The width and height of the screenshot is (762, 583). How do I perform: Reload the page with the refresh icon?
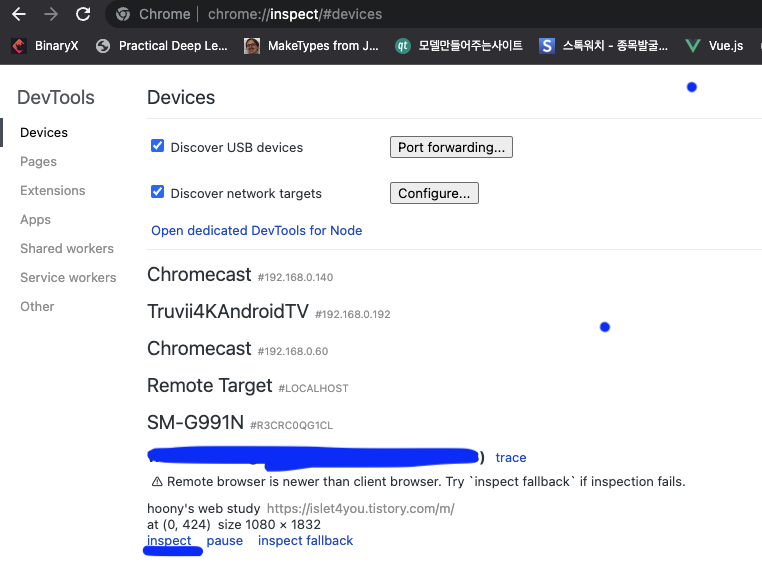[83, 14]
